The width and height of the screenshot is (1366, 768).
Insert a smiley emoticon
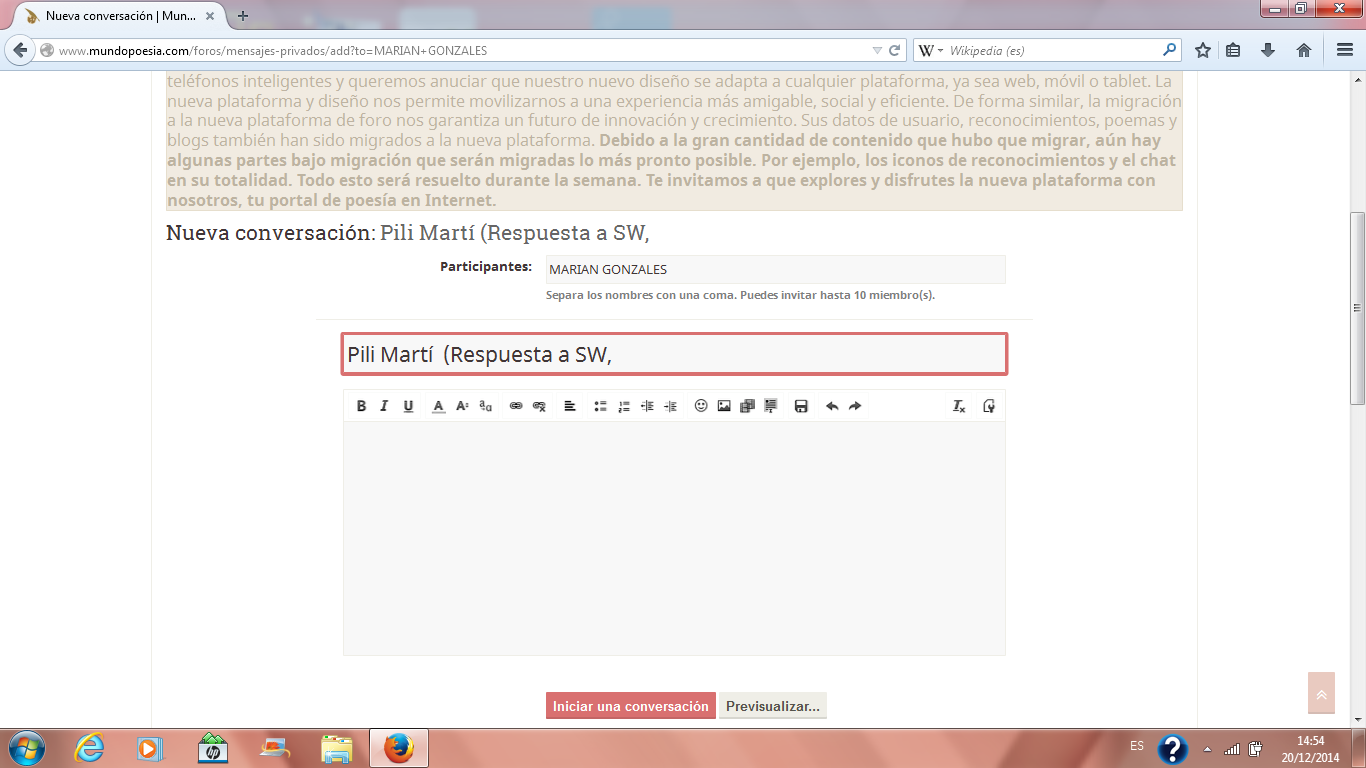(x=701, y=406)
